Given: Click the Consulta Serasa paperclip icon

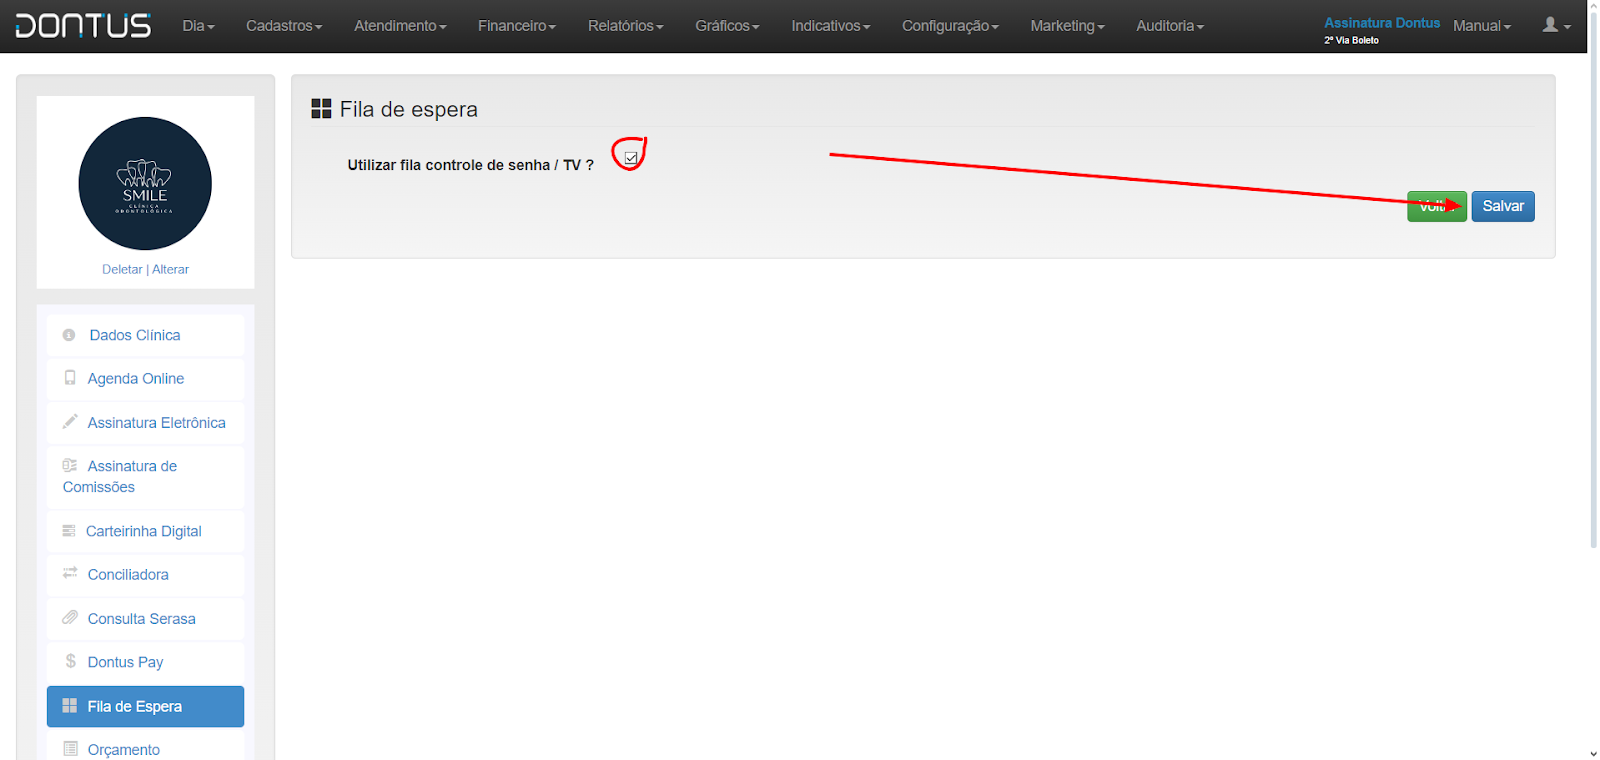Looking at the screenshot, I should 70,618.
